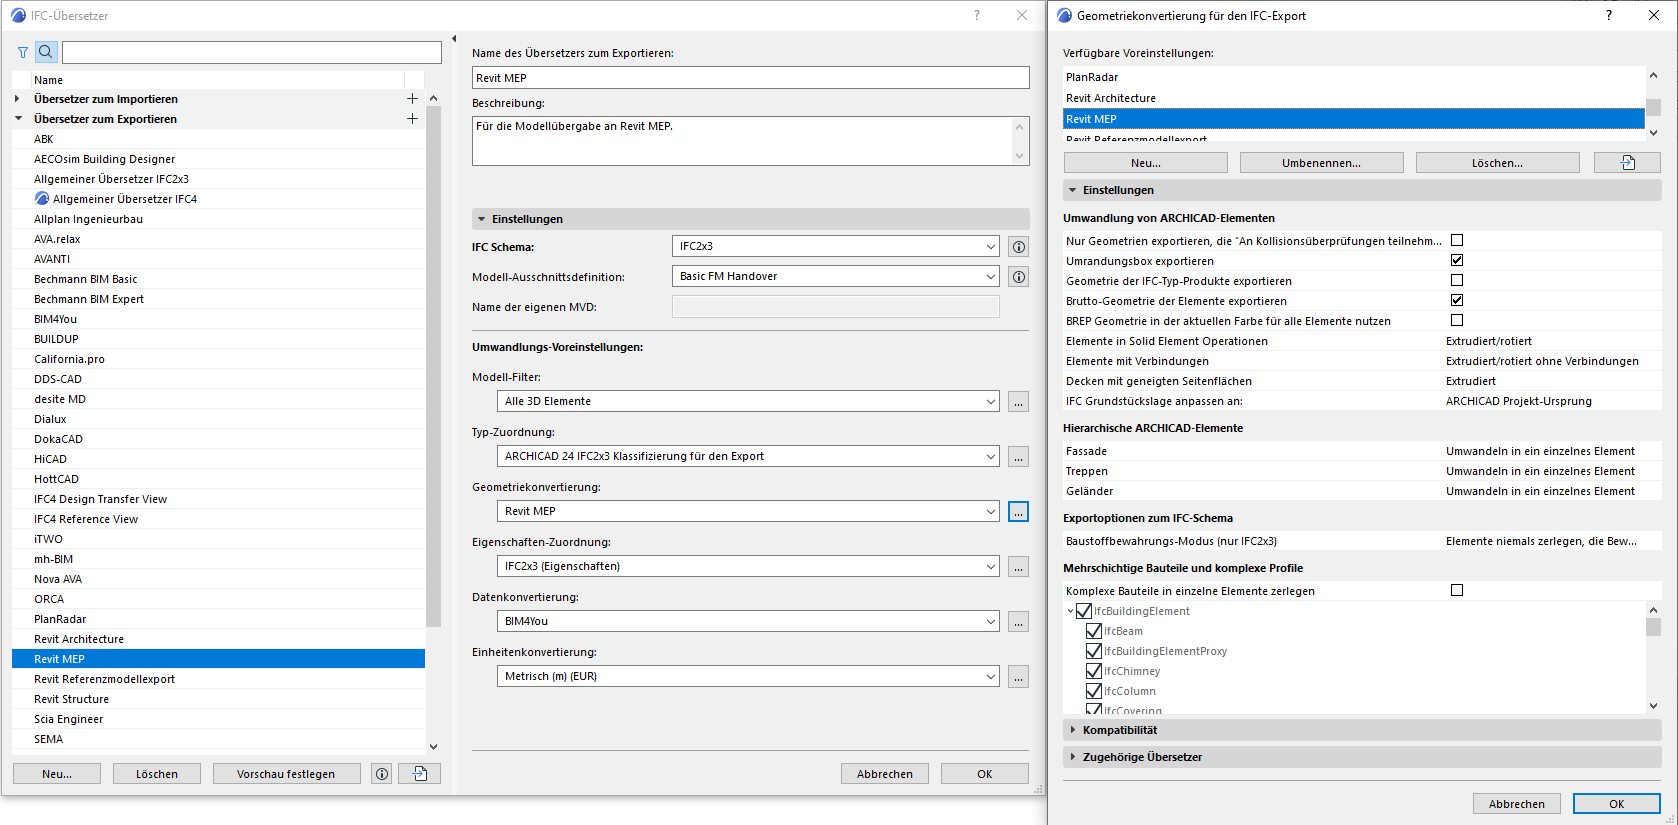The image size is (1678, 825).
Task: Open Datenkonvertierung options via ellipsis button
Action: click(x=1018, y=622)
